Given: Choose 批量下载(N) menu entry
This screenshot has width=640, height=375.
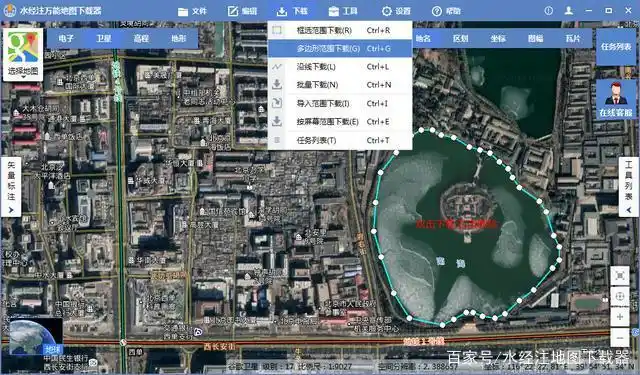Looking at the screenshot, I should (340, 85).
